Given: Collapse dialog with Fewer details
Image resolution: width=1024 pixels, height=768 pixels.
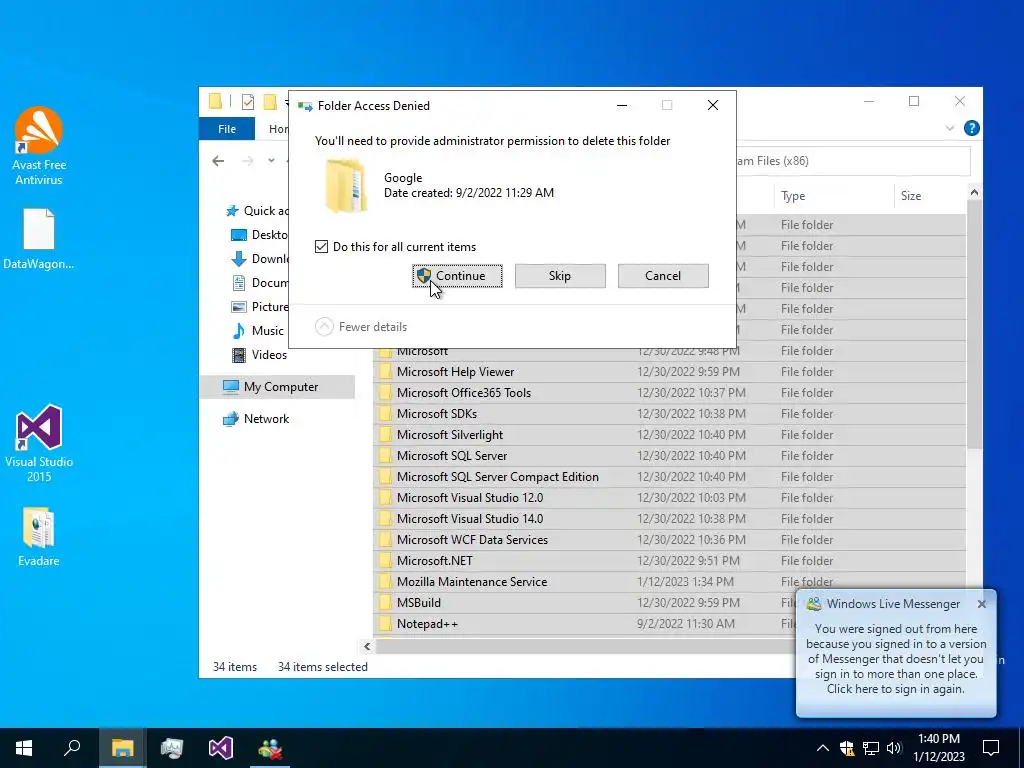Looking at the screenshot, I should click(x=361, y=327).
